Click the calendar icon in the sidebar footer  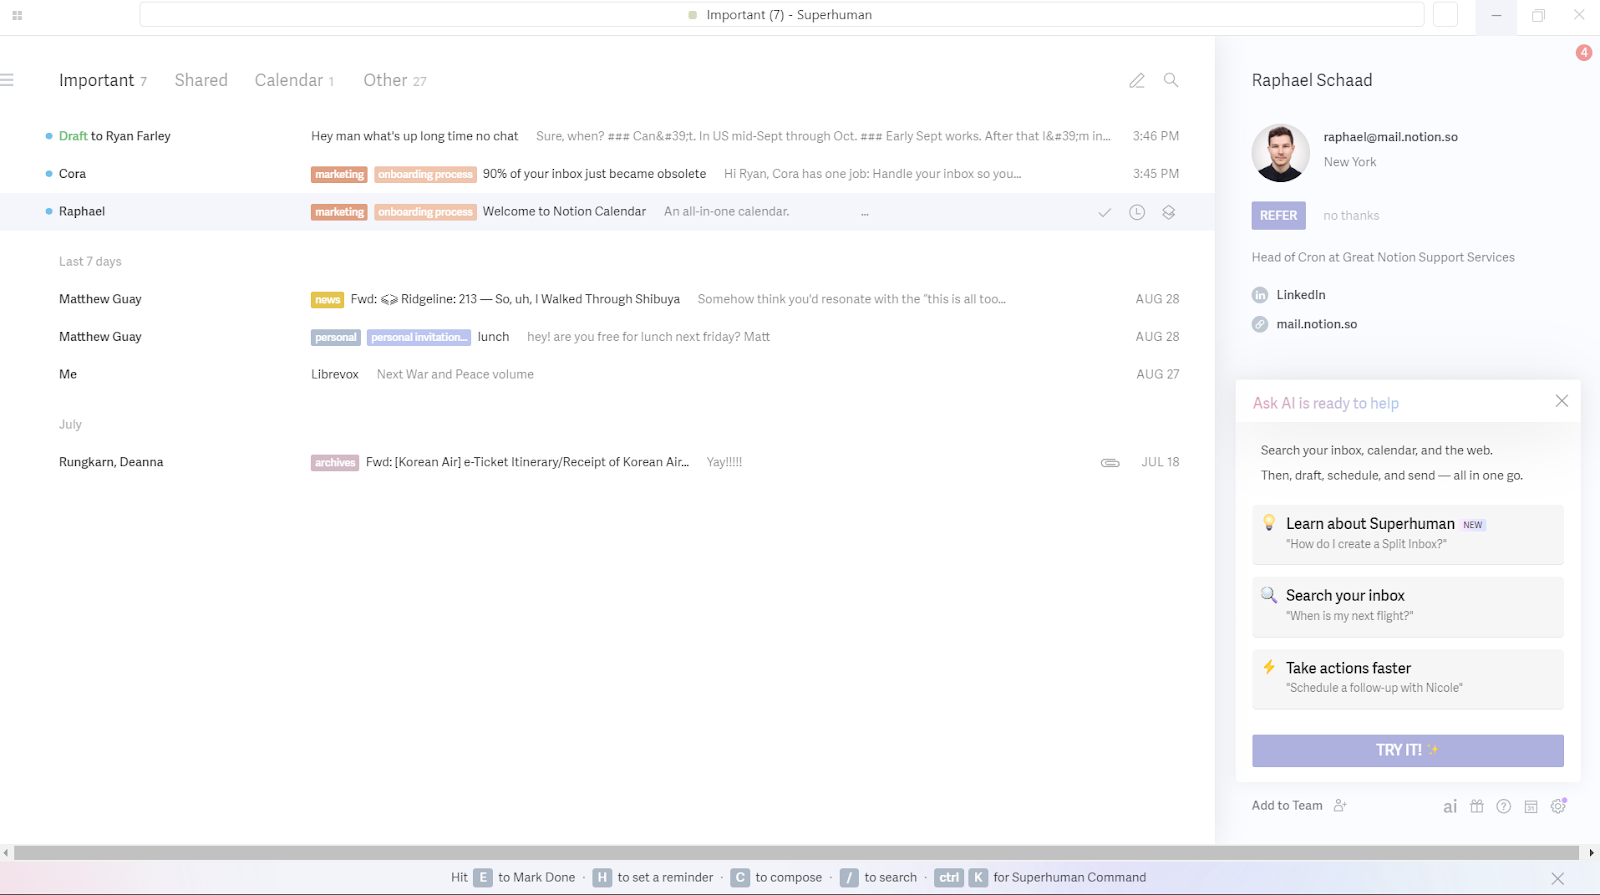coord(1531,806)
